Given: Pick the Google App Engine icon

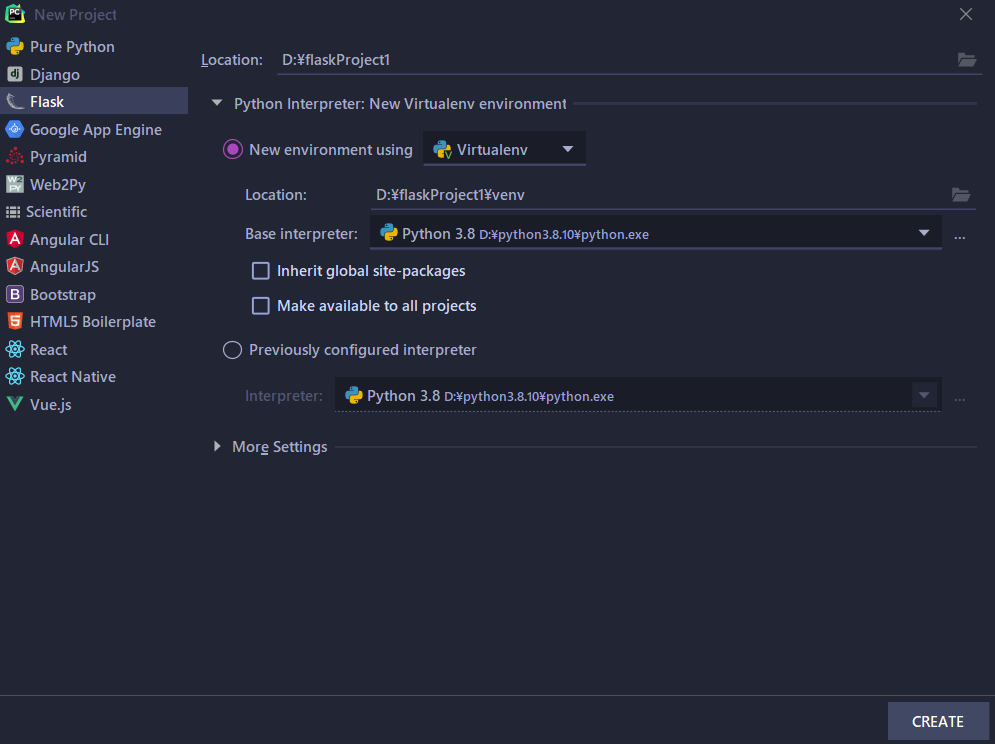Looking at the screenshot, I should [x=15, y=130].
